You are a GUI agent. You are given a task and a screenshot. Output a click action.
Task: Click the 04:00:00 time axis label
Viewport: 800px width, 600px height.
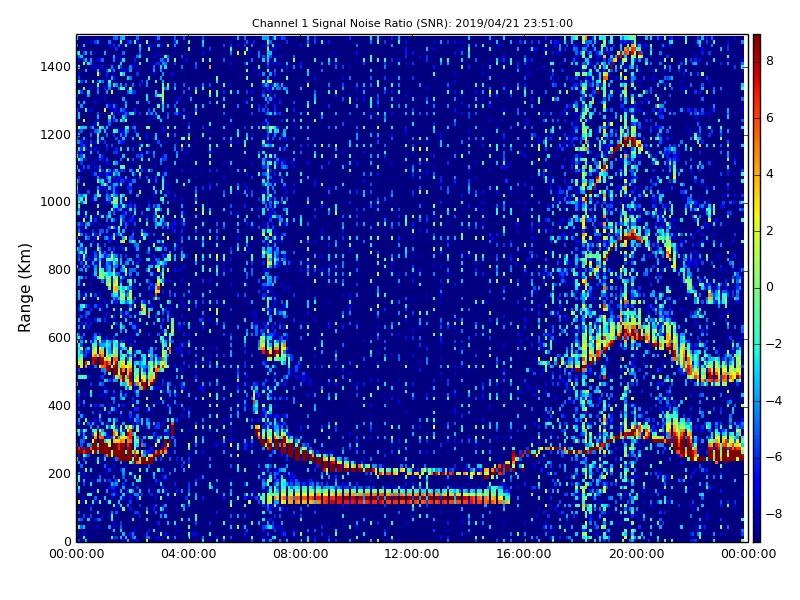pyautogui.click(x=189, y=554)
